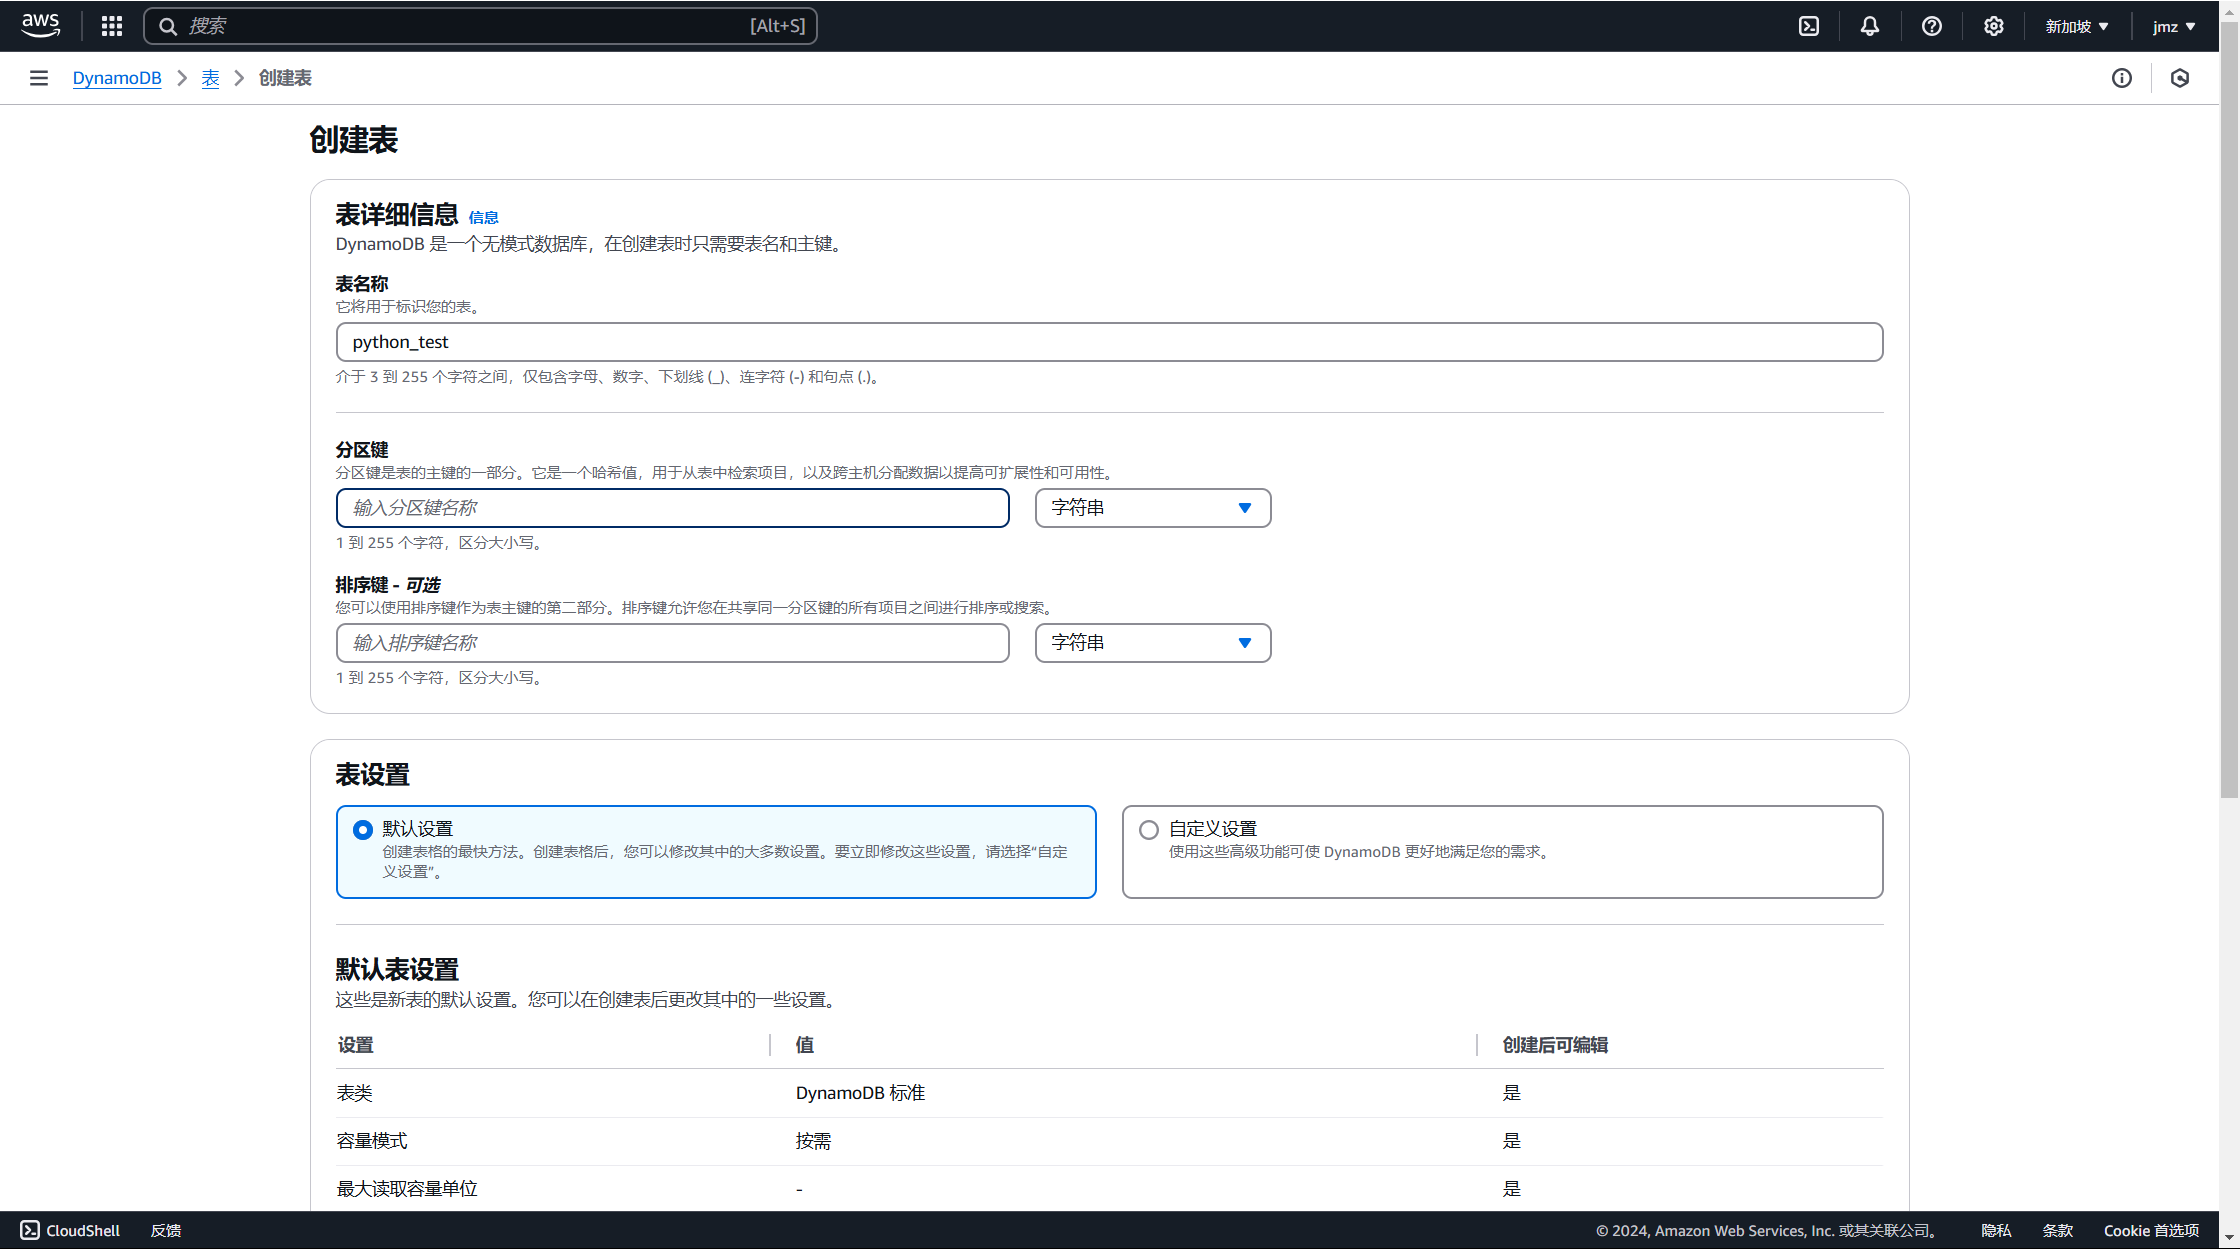Image resolution: width=2240 pixels, height=1249 pixels.
Task: Open the hexagon tools panel icon
Action: coord(2180,78)
